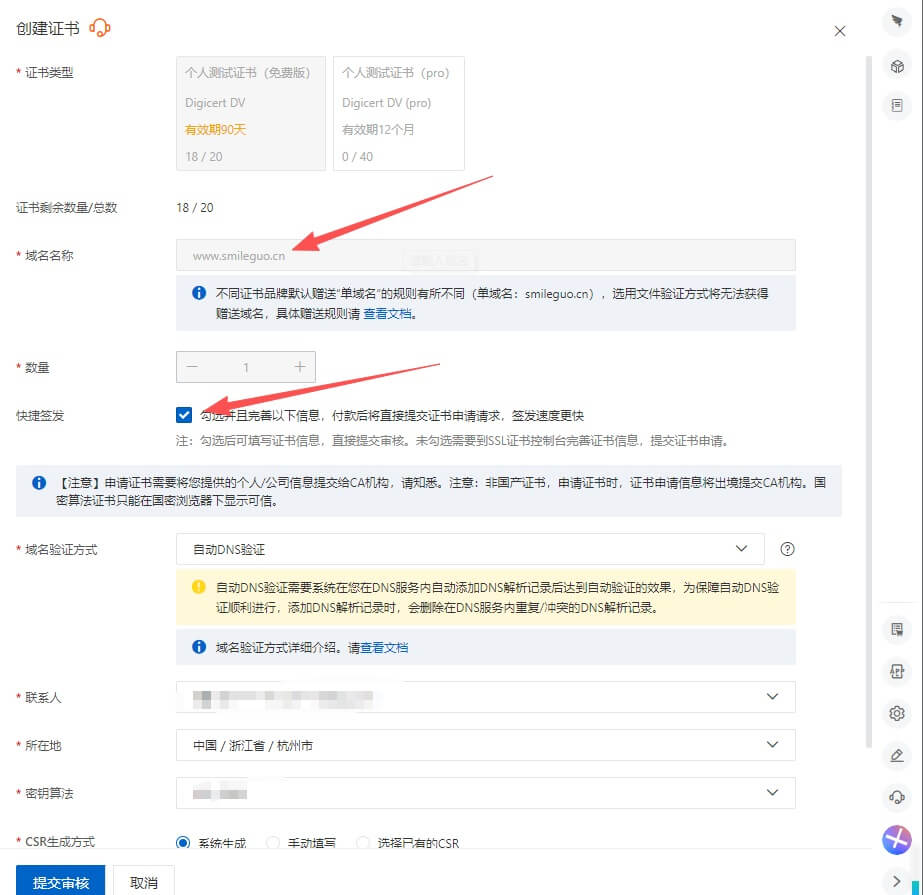Expand the 密钥算法 dropdown
This screenshot has width=923, height=895.
pyautogui.click(x=485, y=792)
